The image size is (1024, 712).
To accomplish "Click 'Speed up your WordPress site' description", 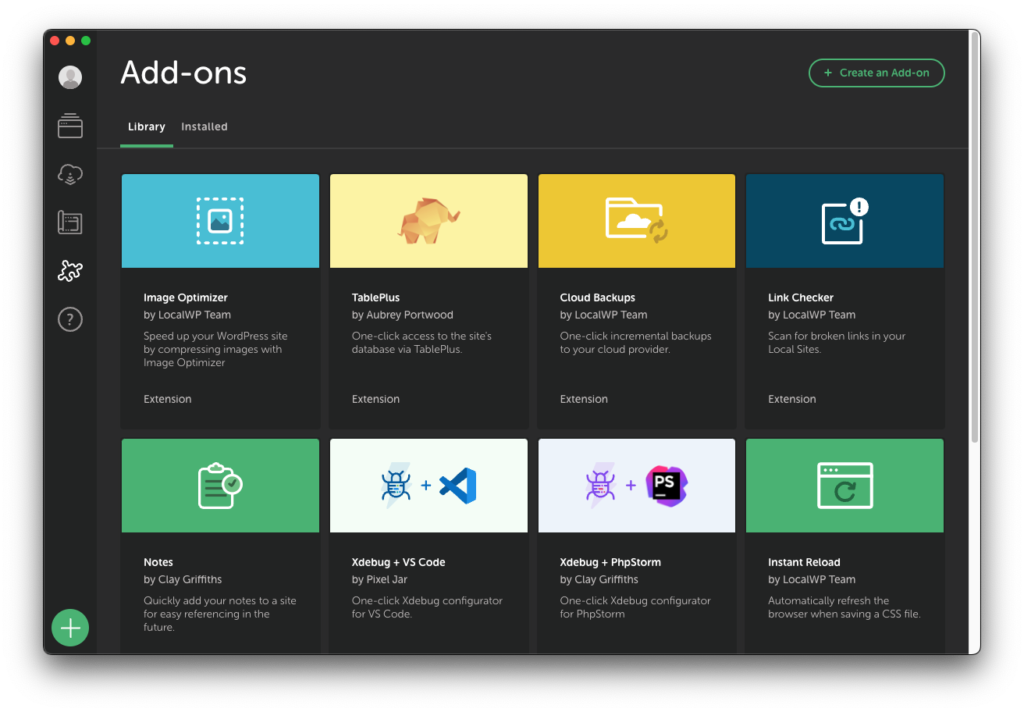I will 216,349.
